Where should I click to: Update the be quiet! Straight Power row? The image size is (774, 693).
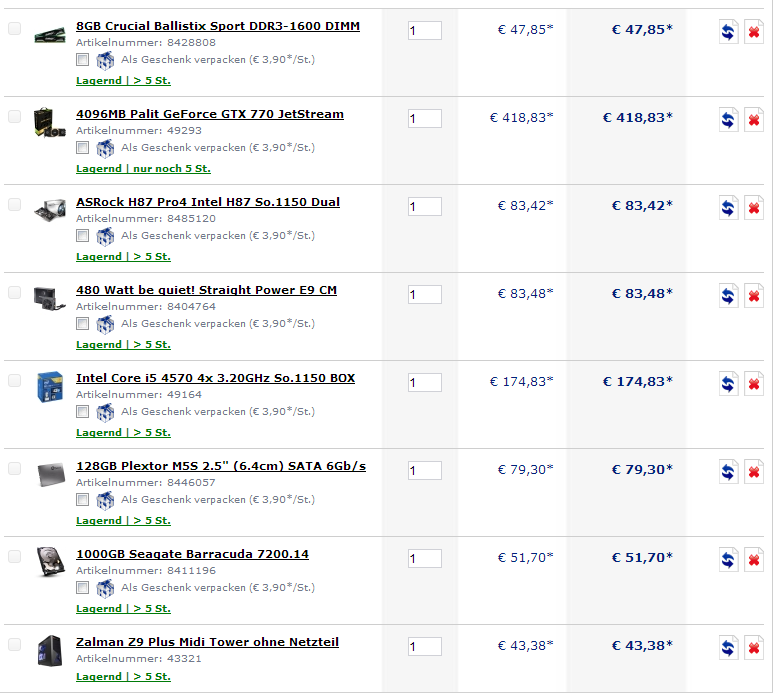coord(728,296)
